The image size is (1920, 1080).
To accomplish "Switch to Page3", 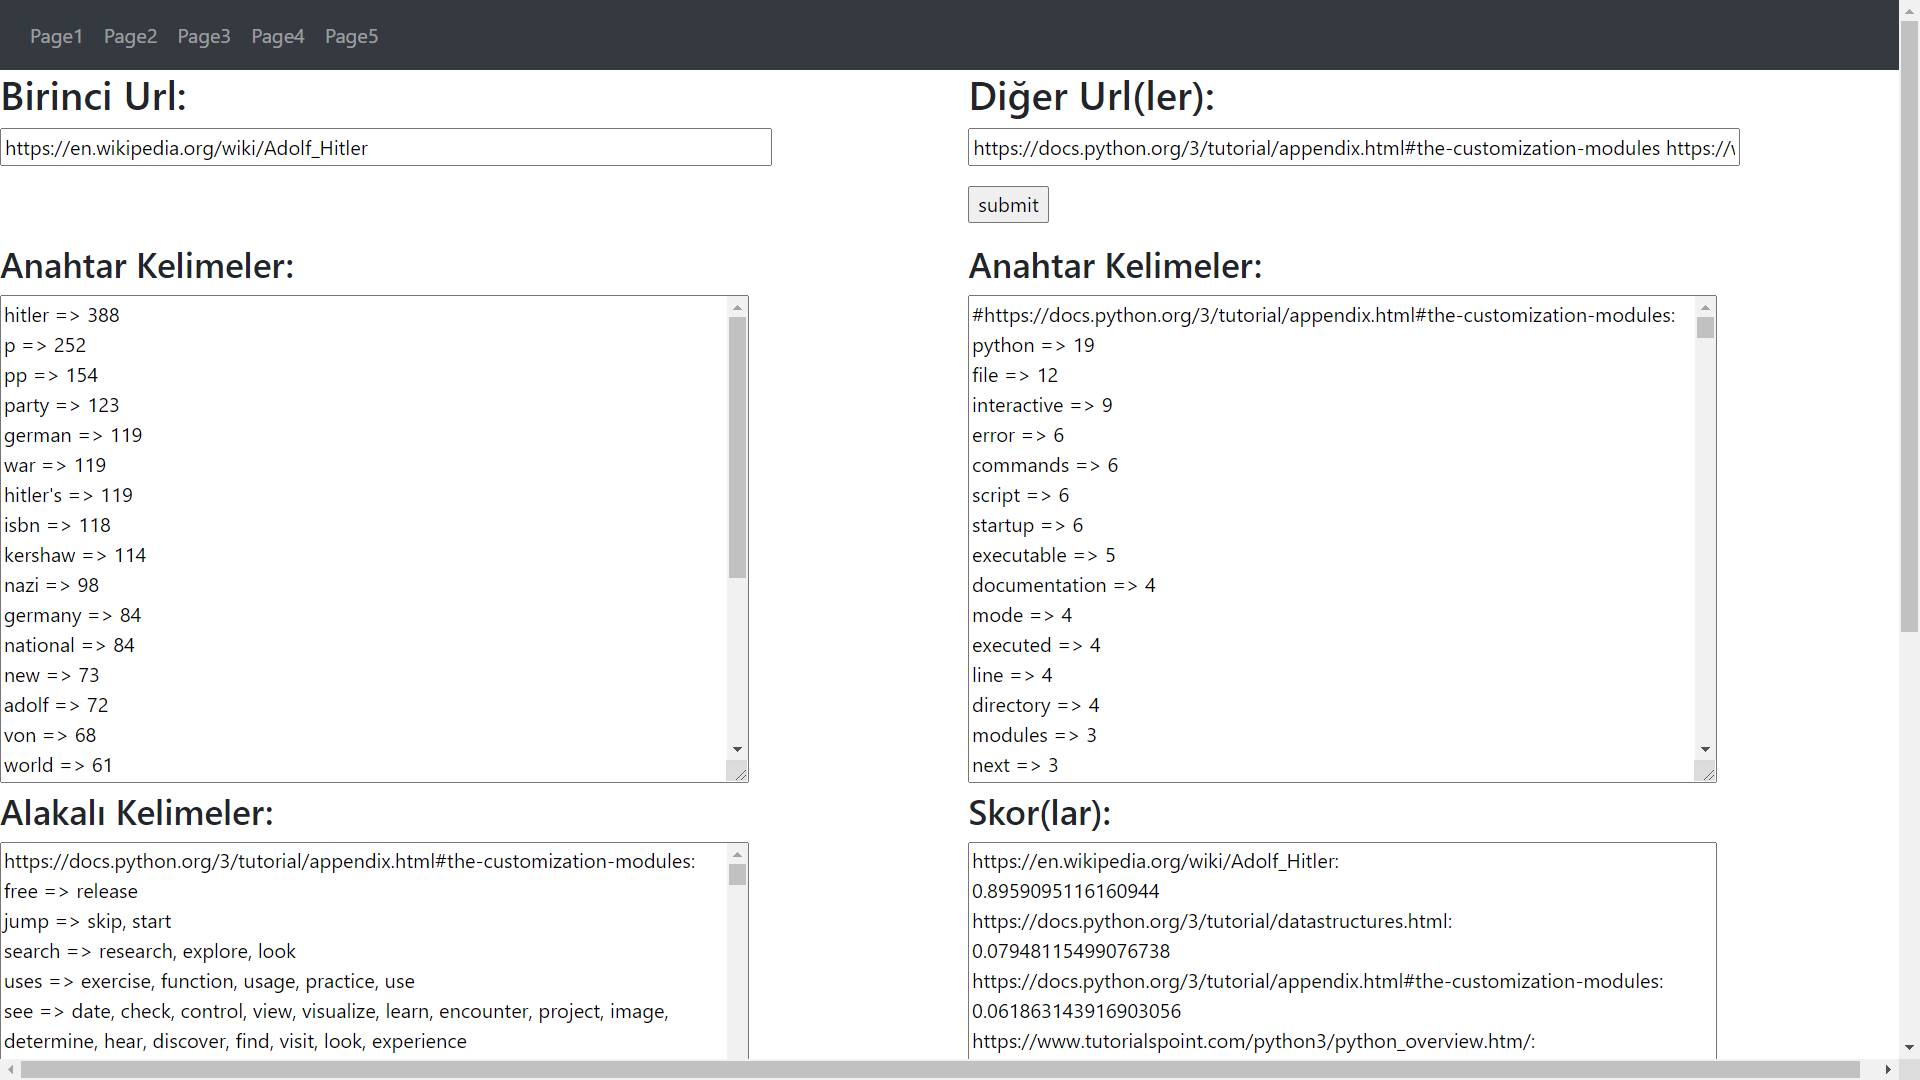I will click(x=204, y=36).
